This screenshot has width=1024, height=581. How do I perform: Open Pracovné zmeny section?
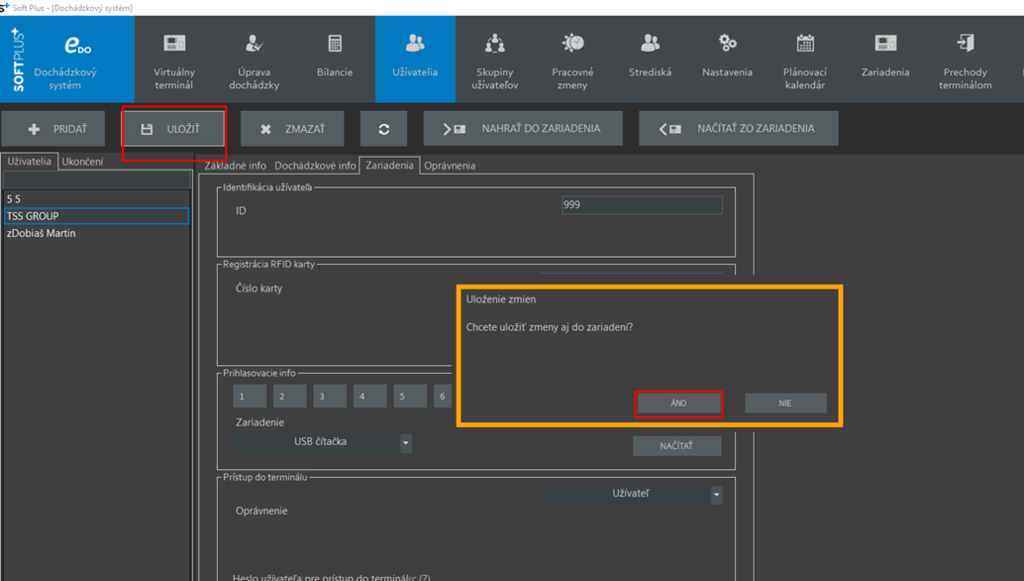pyautogui.click(x=573, y=59)
